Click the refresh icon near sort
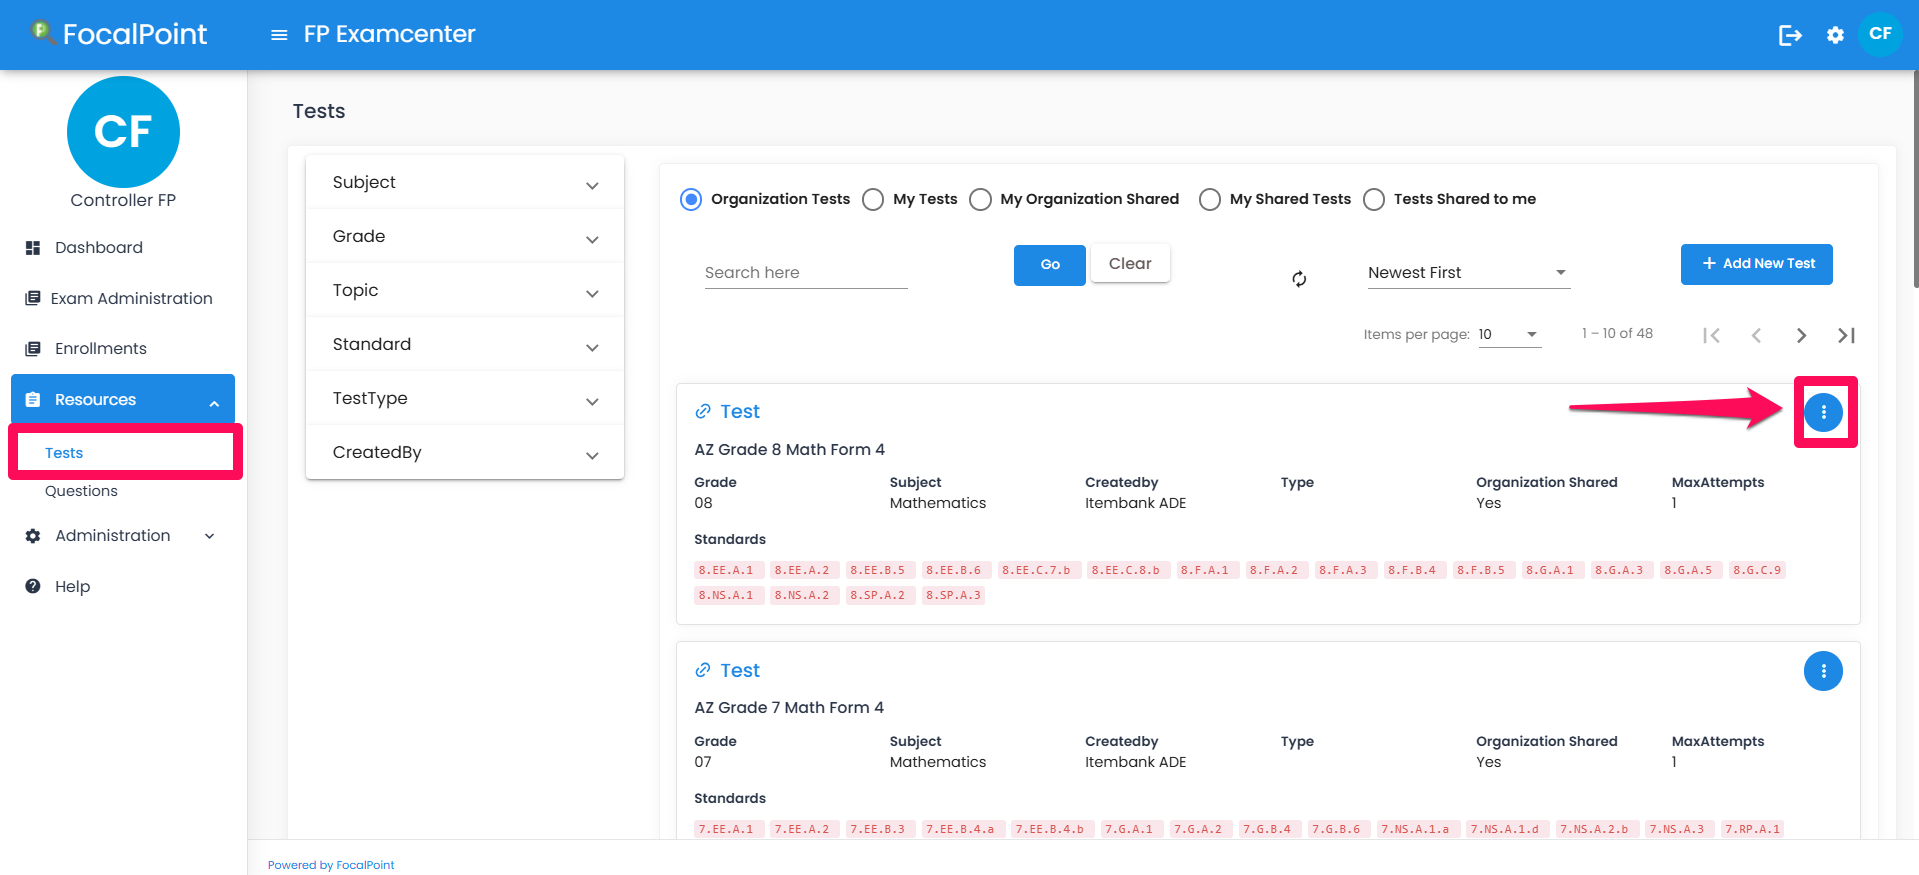 point(1299,279)
